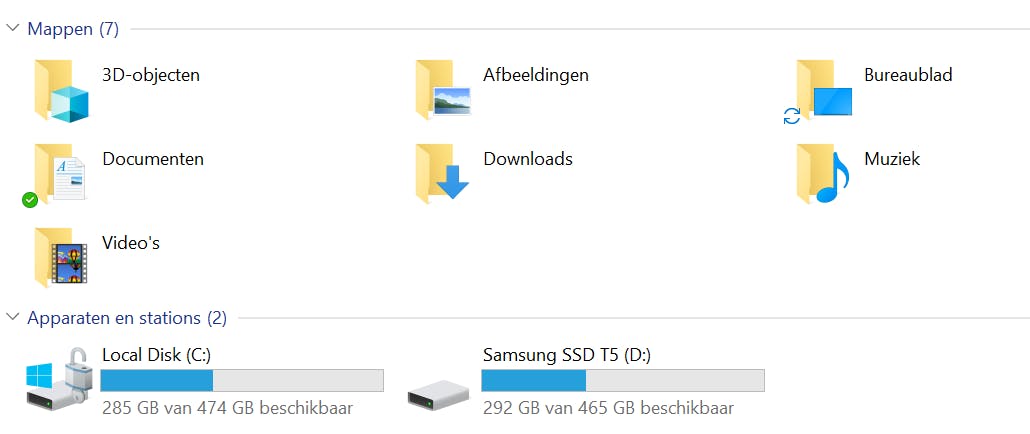1030x434 pixels.
Task: Select the Afbeeldingen text label
Action: (x=536, y=75)
